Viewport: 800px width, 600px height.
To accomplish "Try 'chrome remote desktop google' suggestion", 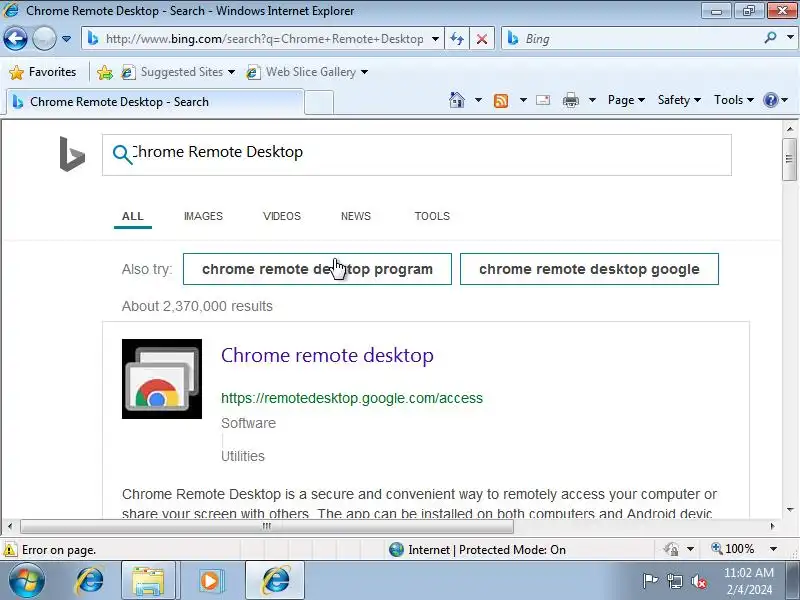I will tap(589, 269).
